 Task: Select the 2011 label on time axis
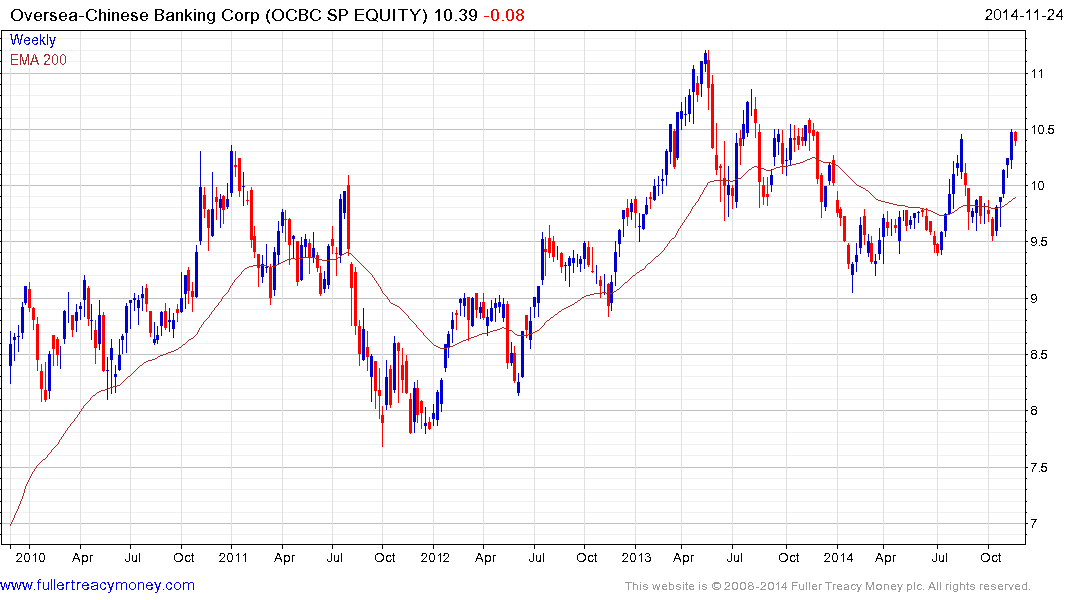pyautogui.click(x=233, y=557)
